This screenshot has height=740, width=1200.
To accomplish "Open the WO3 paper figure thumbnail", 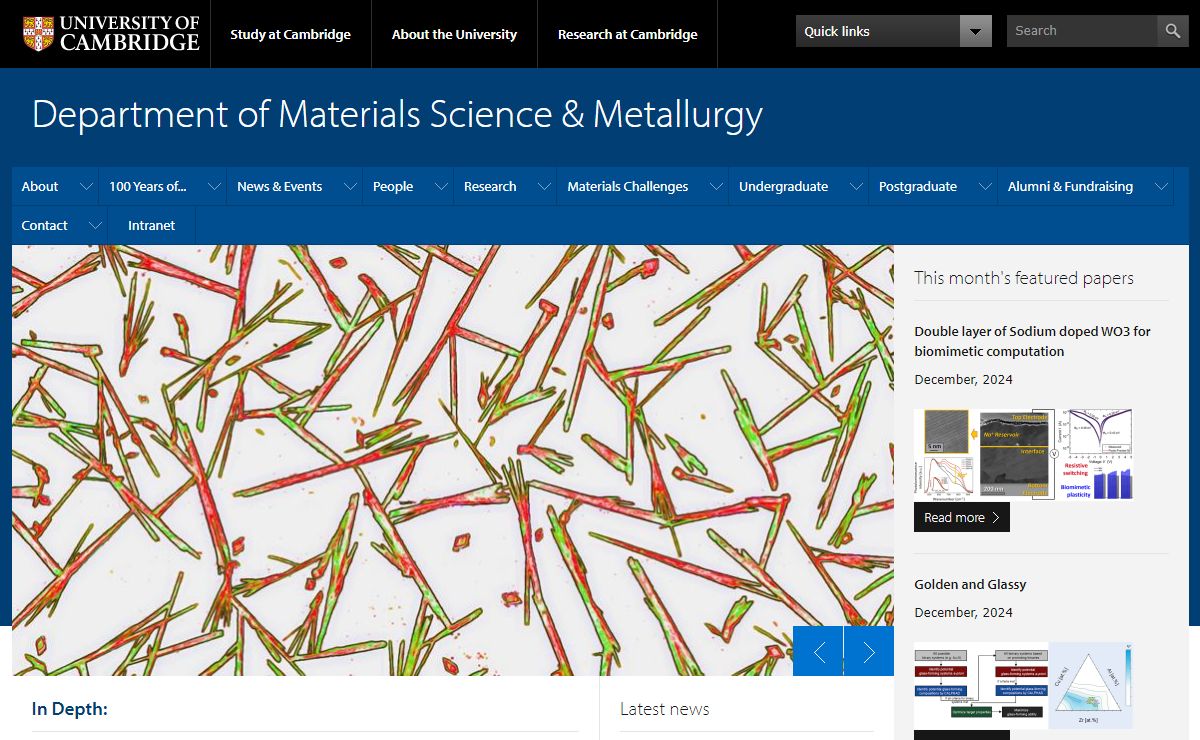I will [1023, 454].
